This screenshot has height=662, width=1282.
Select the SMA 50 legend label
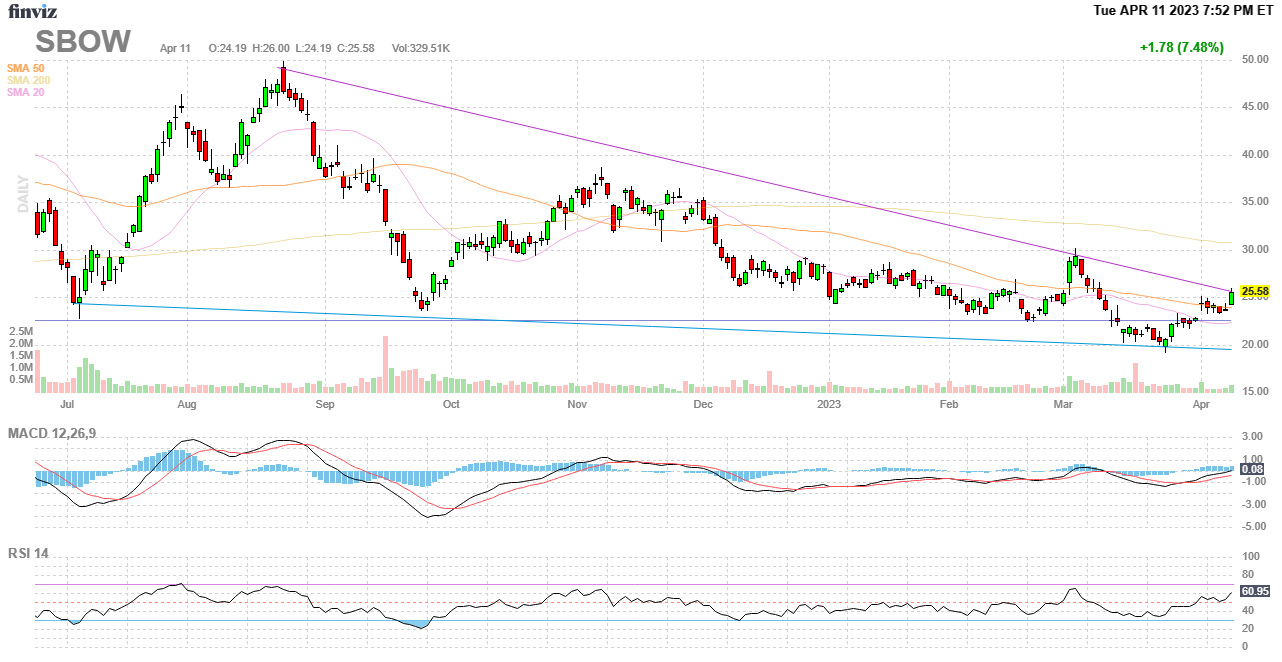pos(25,68)
